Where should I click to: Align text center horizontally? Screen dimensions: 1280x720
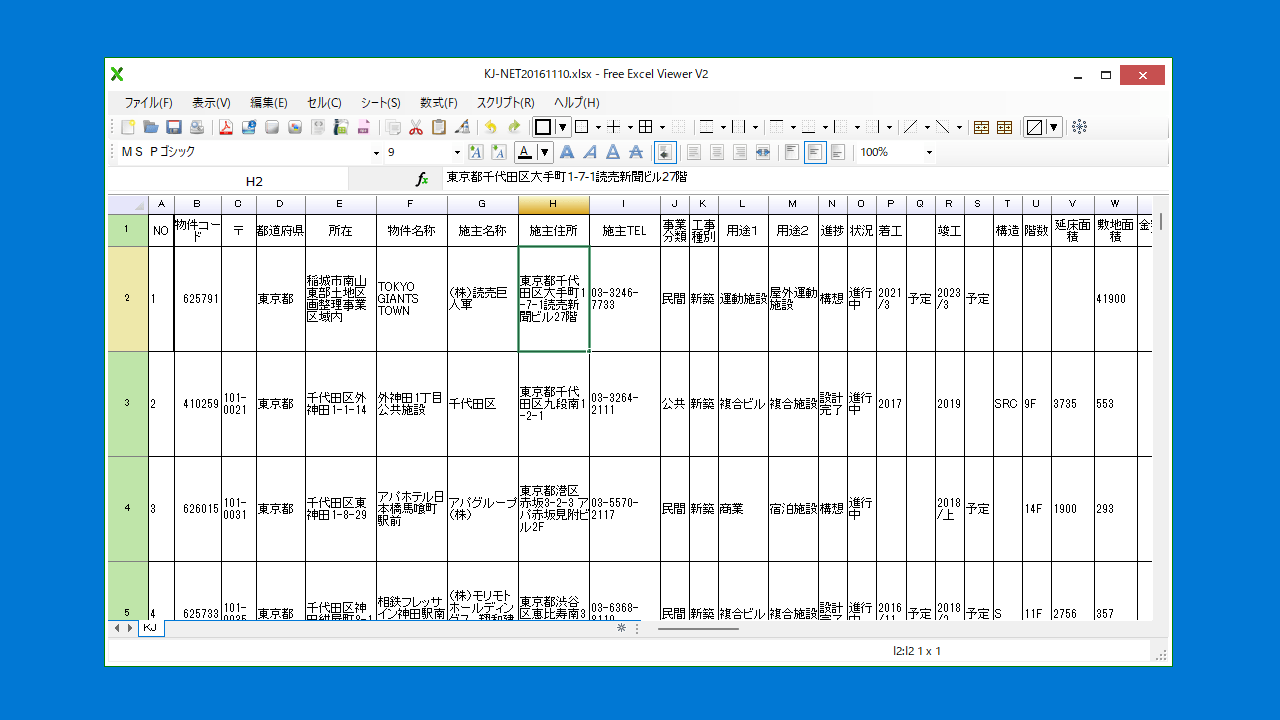[717, 152]
